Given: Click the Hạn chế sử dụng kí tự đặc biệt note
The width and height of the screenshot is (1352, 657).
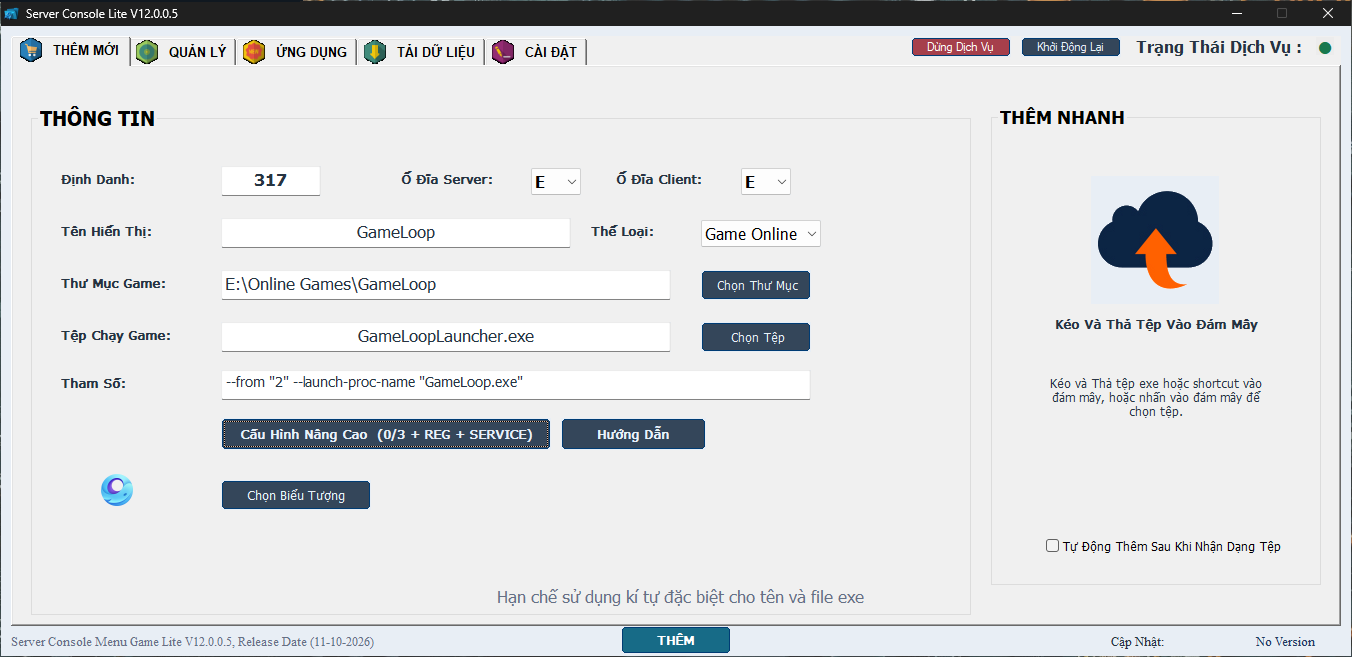Looking at the screenshot, I should [x=680, y=597].
